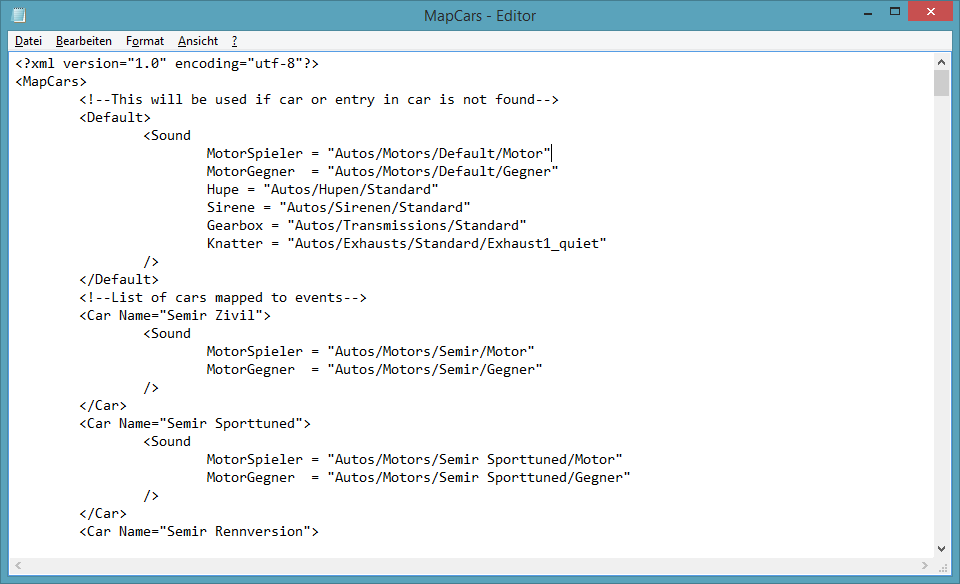Open the Datei menu

[28, 41]
